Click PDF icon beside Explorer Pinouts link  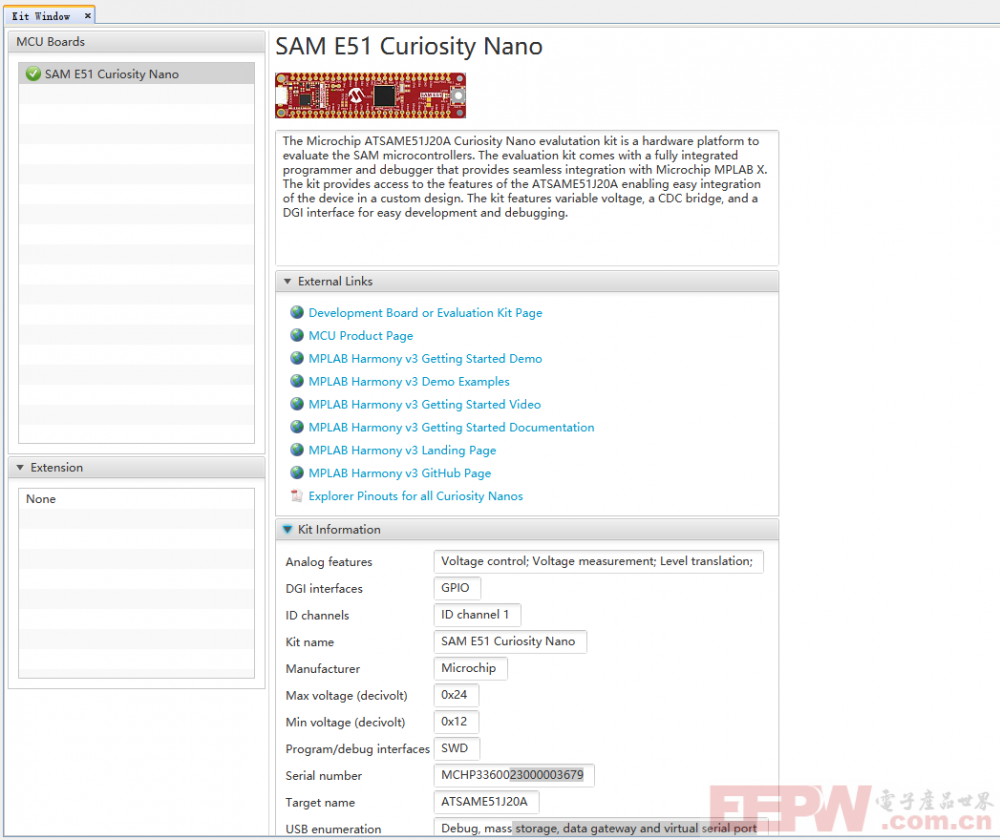(297, 496)
